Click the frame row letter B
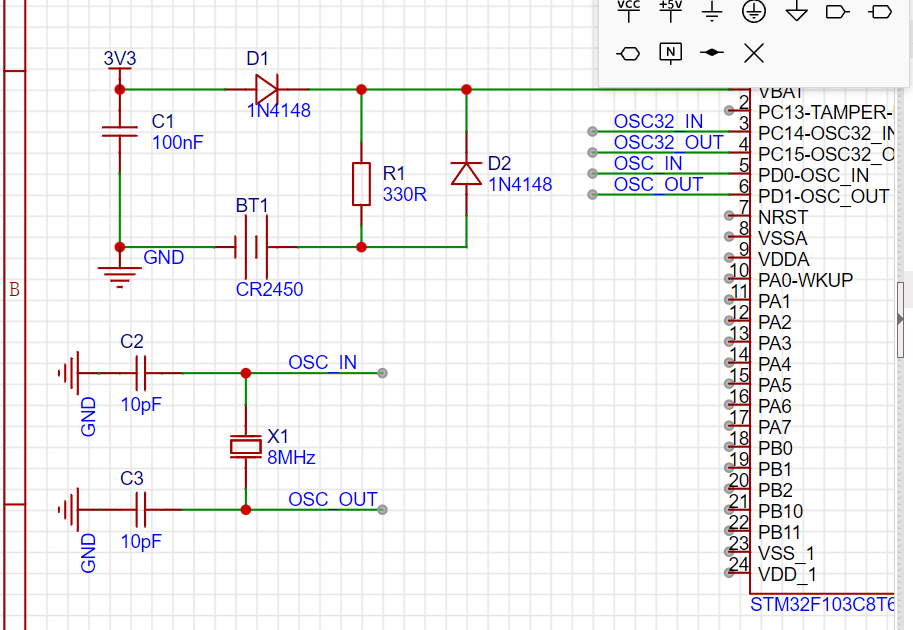This screenshot has width=913, height=630. 15,289
